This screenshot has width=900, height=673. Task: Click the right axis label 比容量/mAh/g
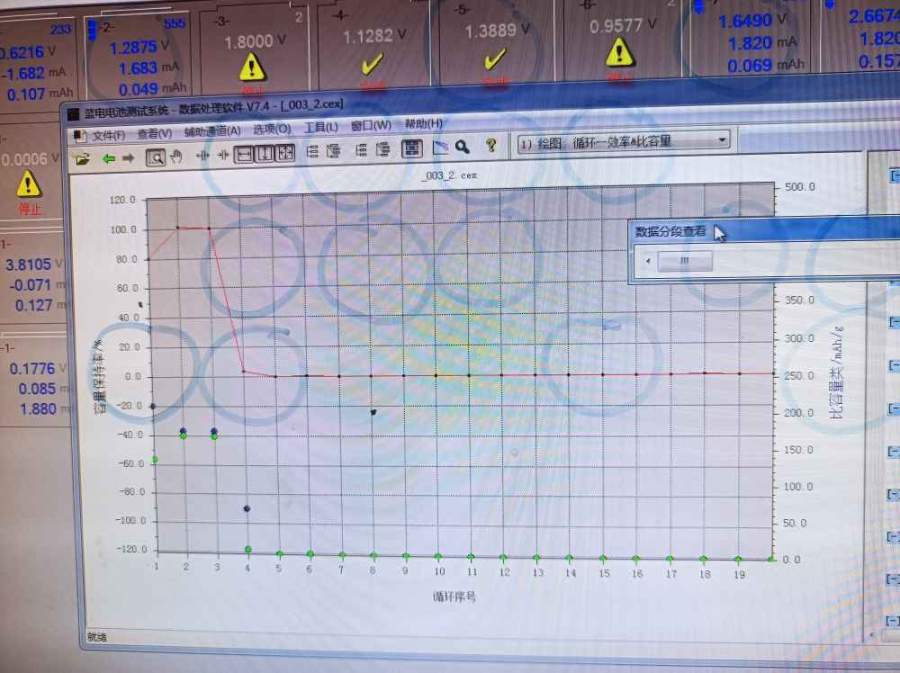pyautogui.click(x=836, y=373)
